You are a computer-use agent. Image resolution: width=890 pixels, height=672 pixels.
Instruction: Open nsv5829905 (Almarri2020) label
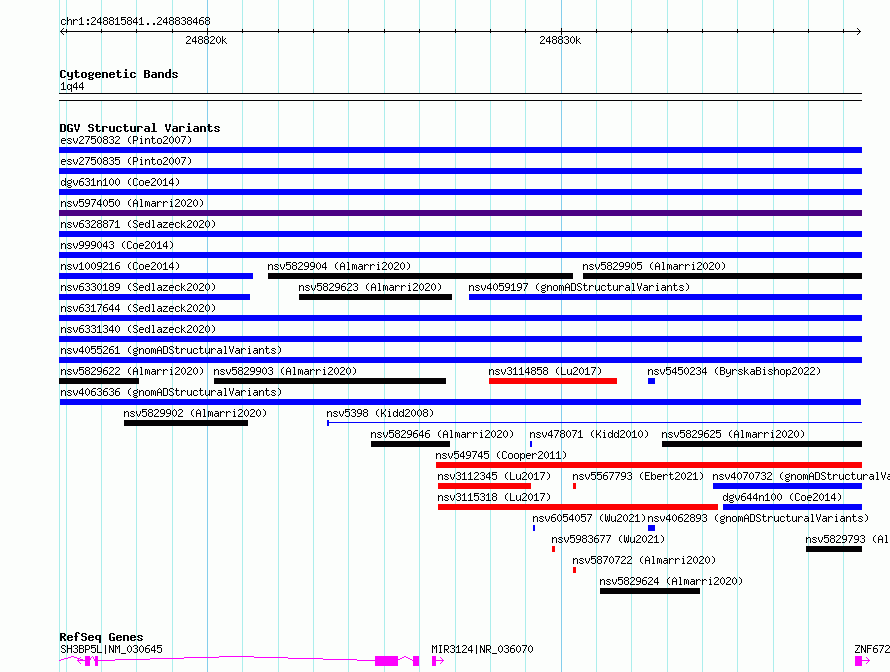(x=654, y=266)
